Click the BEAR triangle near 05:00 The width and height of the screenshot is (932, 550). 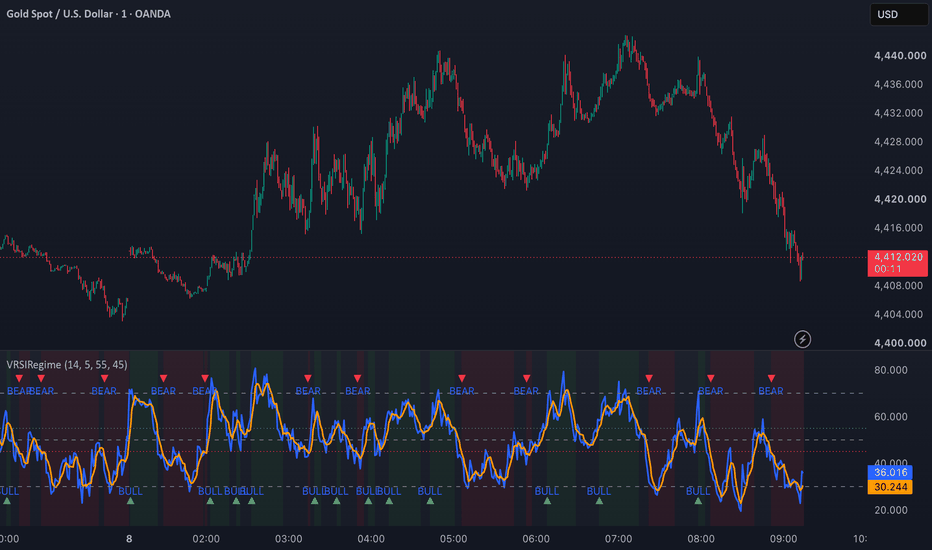[x=462, y=379]
